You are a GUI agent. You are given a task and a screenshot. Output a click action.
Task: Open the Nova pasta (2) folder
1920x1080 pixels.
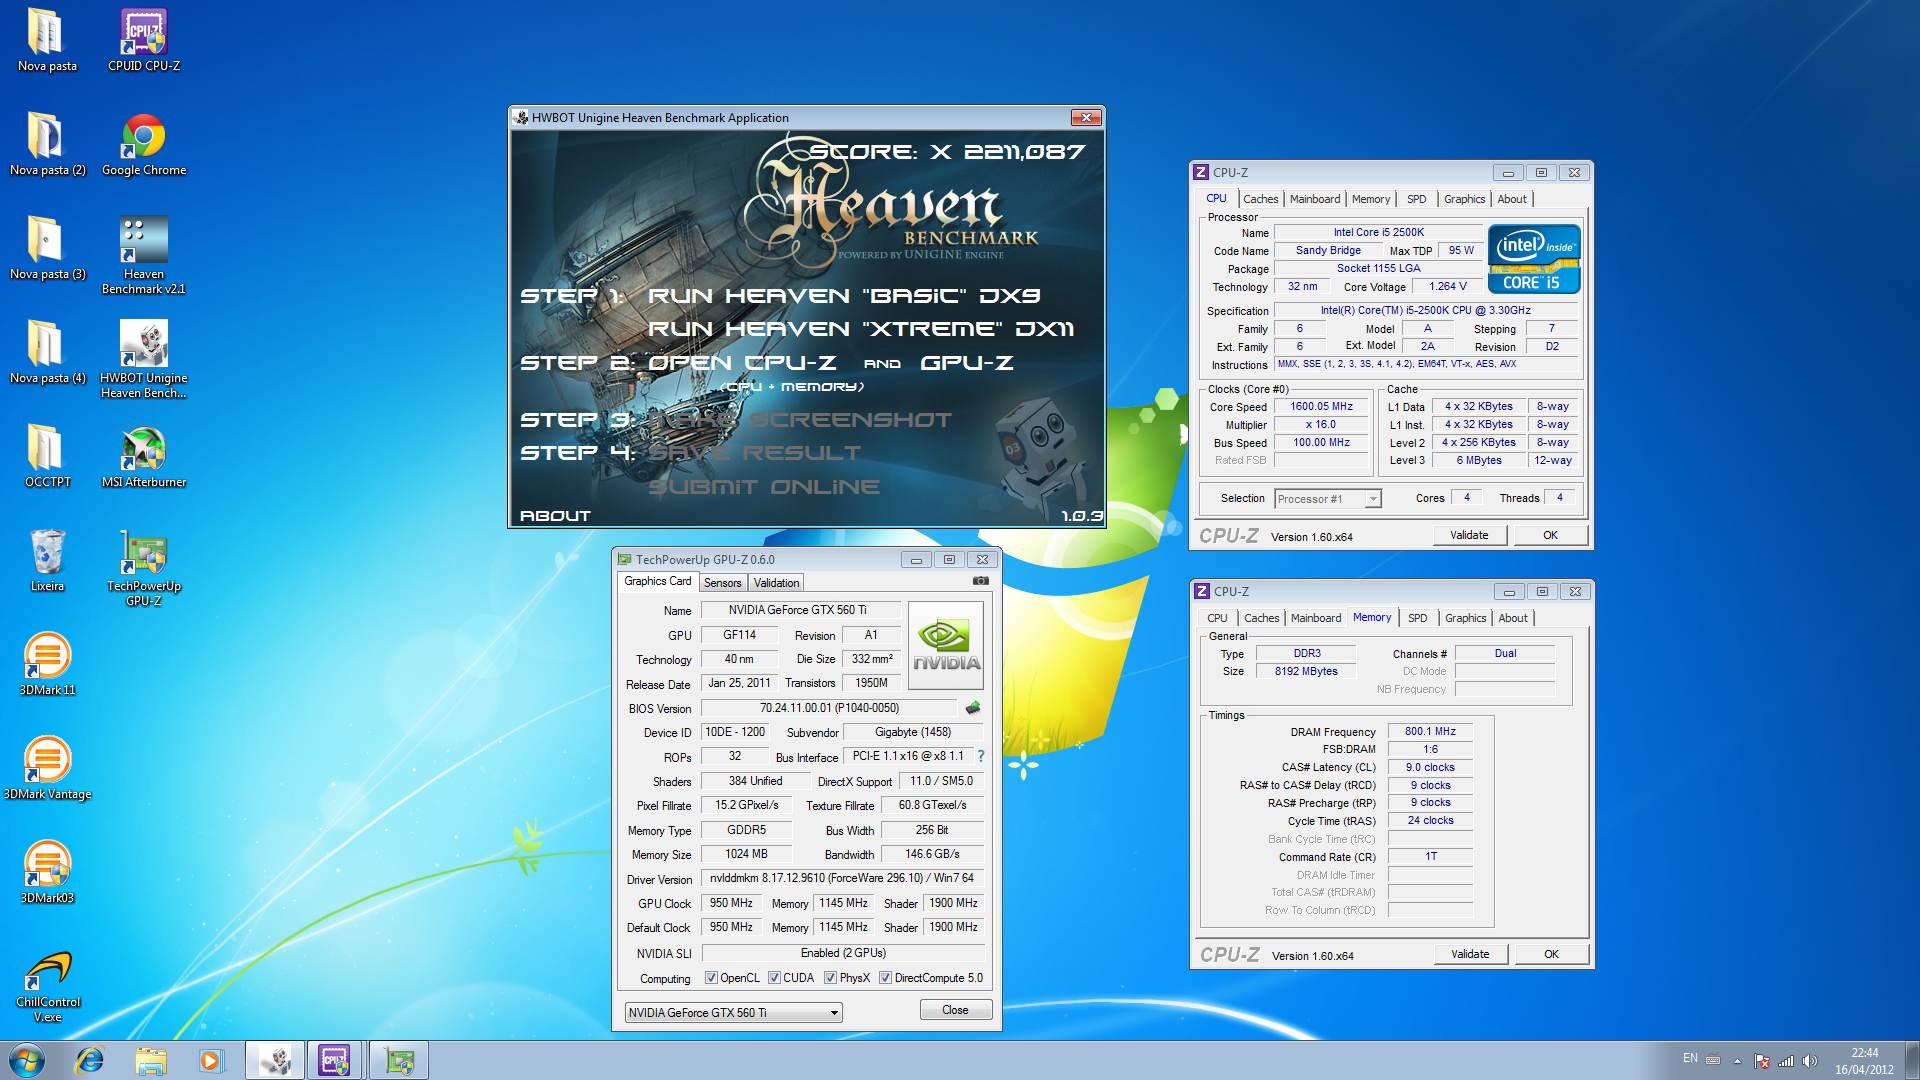point(47,144)
